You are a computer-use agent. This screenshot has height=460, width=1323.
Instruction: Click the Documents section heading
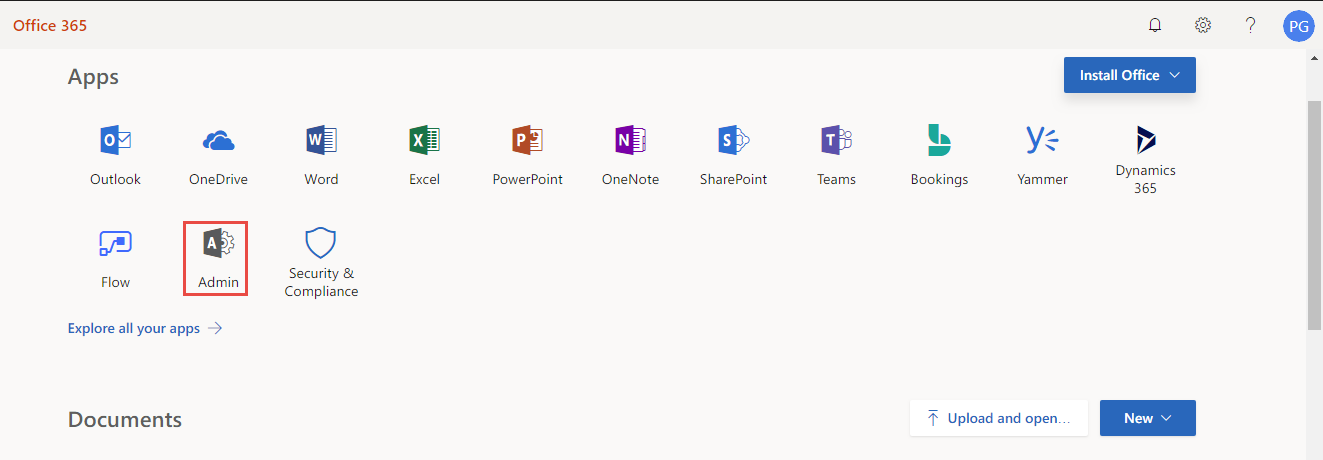[x=125, y=419]
